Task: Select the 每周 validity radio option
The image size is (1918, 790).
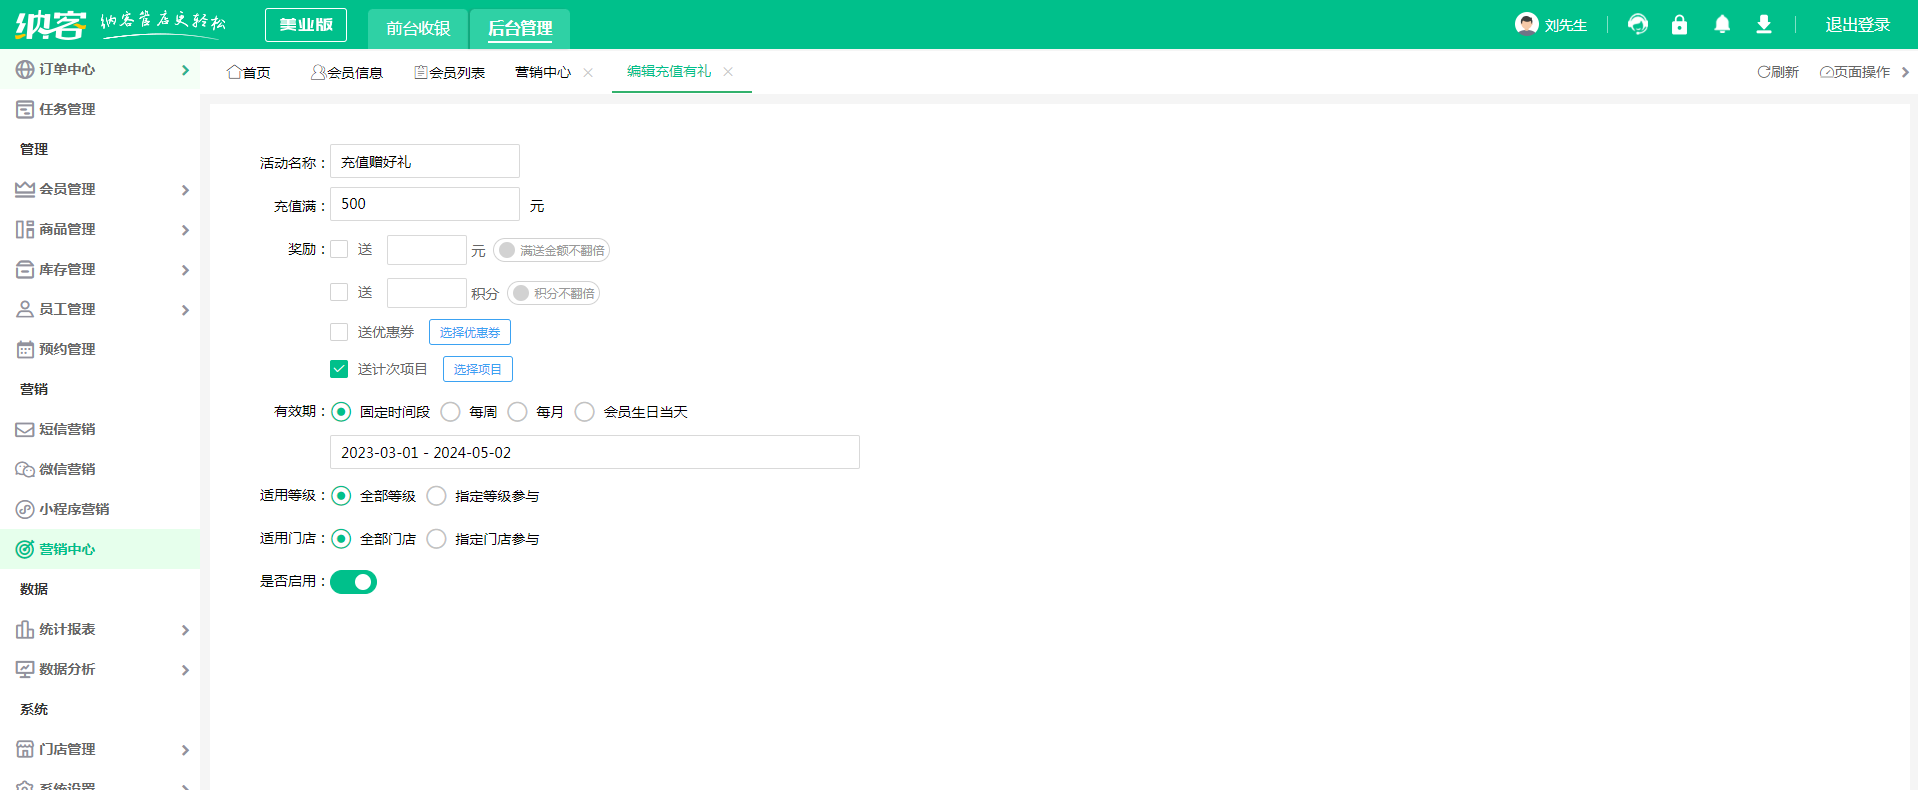Action: pos(451,412)
